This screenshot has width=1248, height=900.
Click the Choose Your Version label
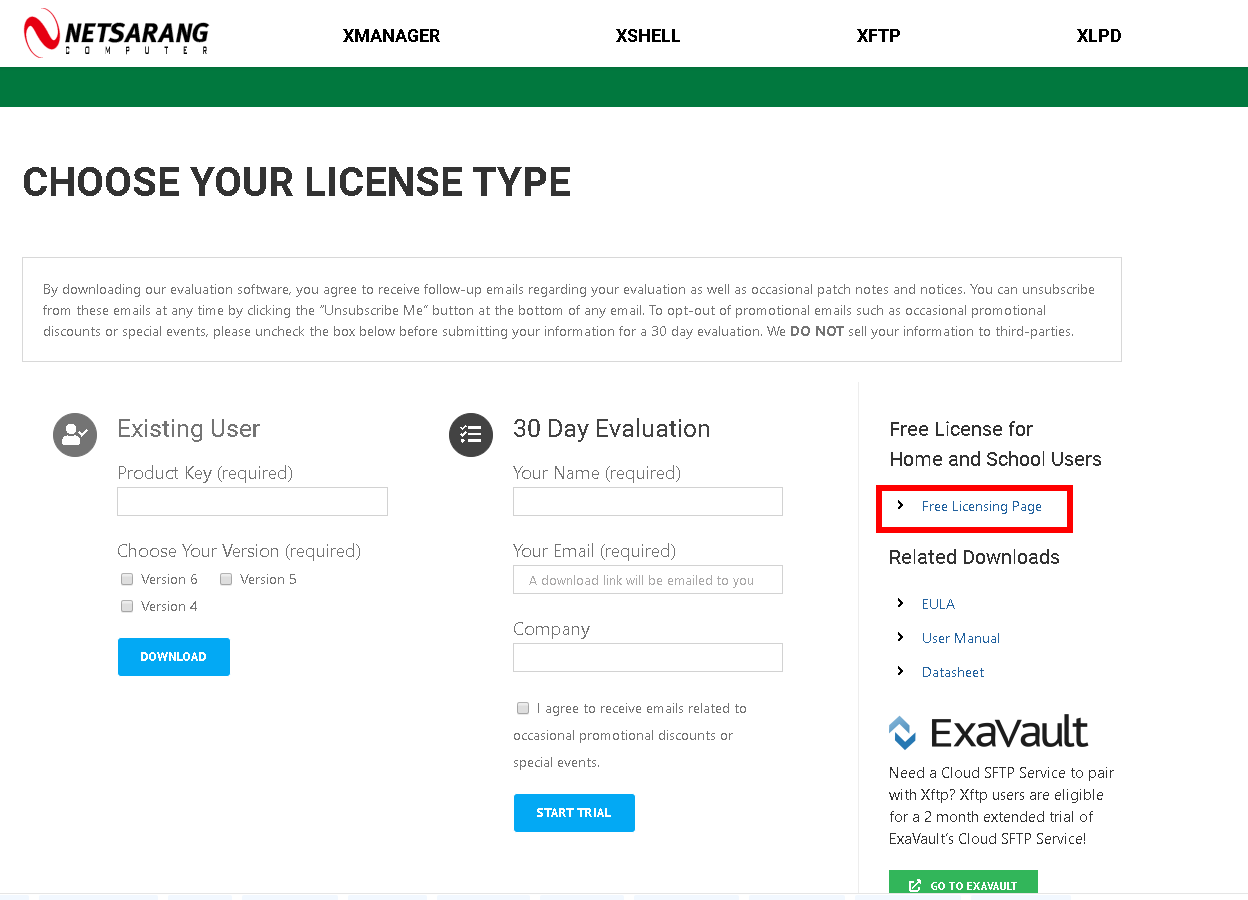(x=239, y=551)
